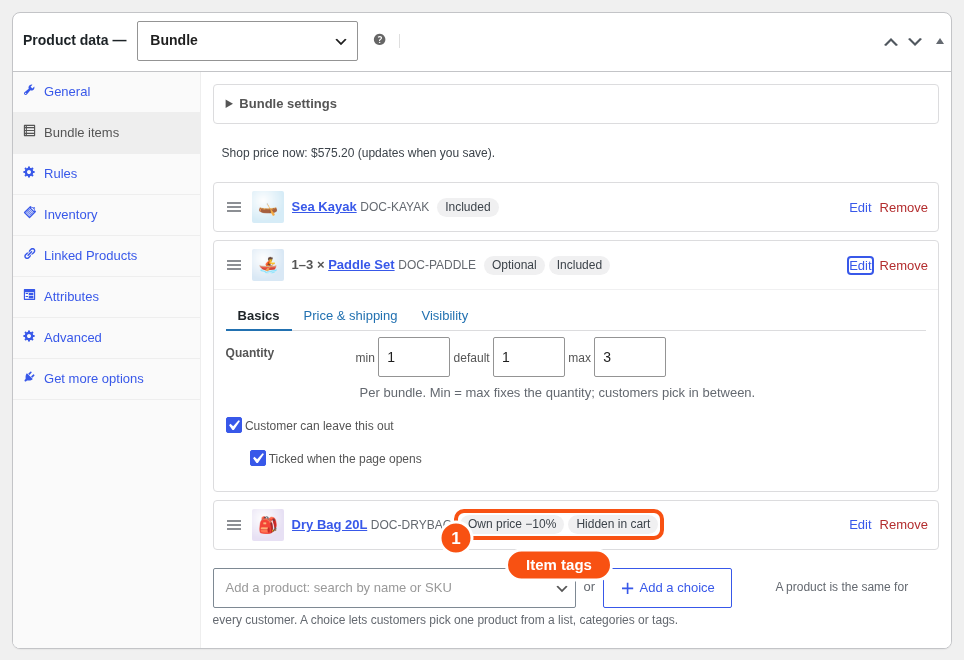
Task: Click the default quantity field
Action: coord(529,357)
